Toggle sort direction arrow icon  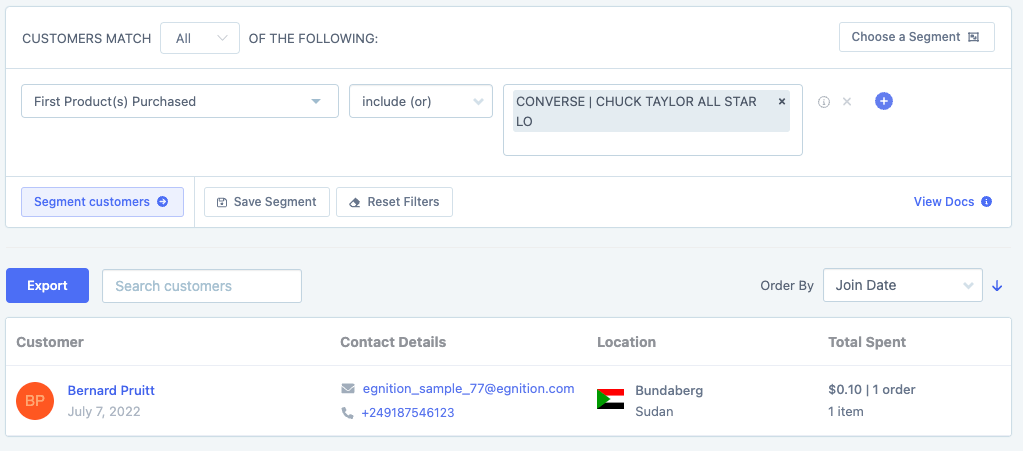[997, 286]
